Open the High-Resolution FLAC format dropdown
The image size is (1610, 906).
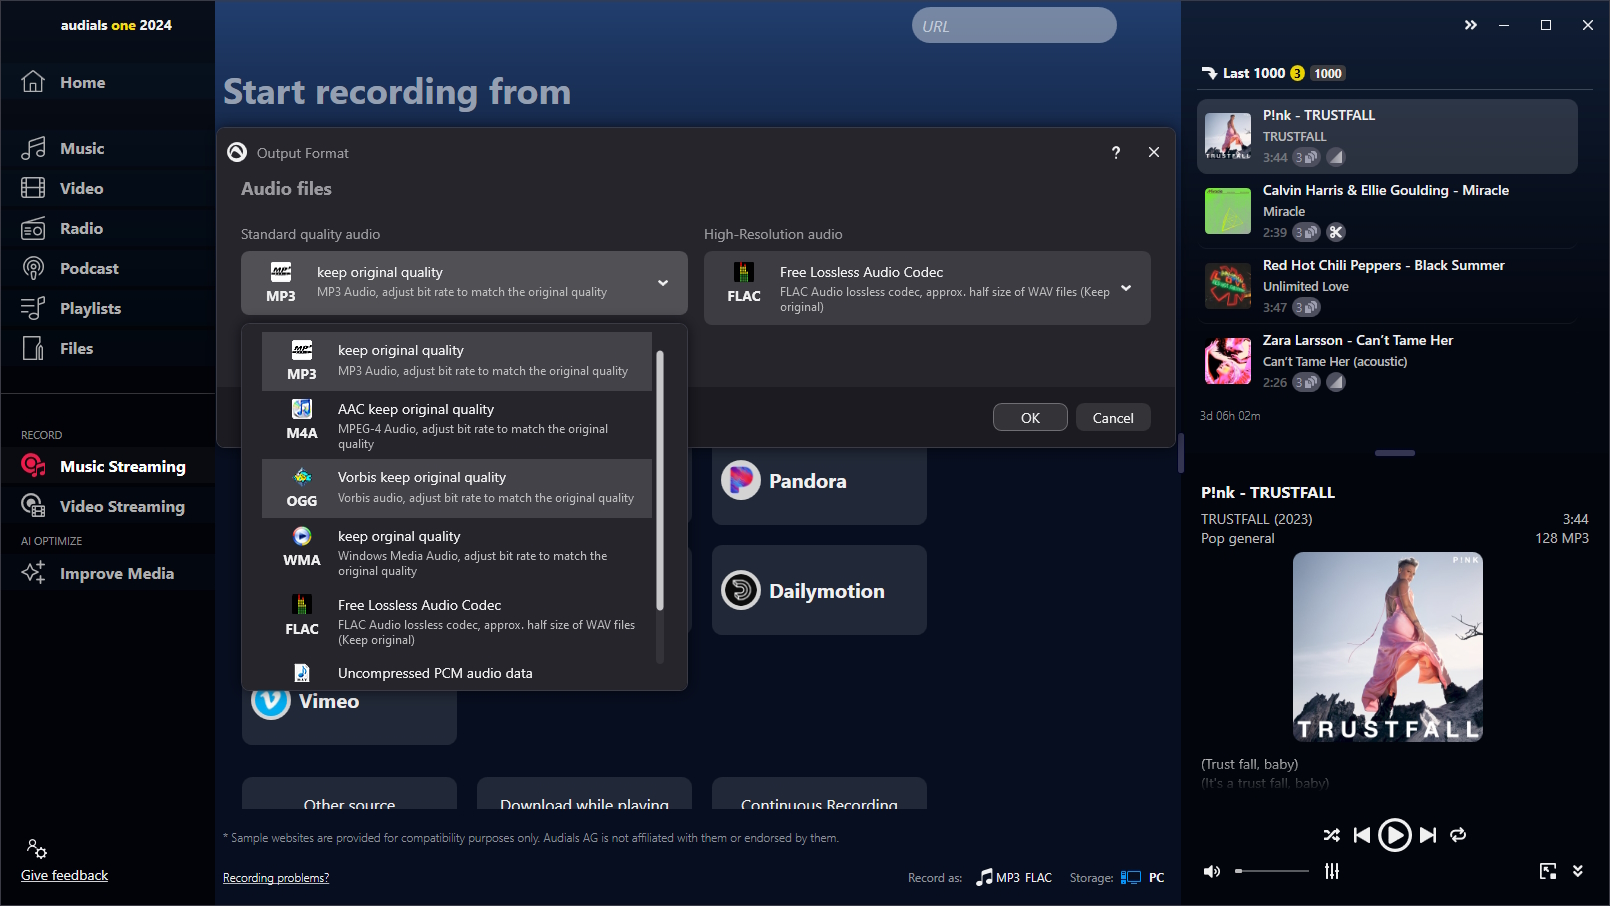[x=1126, y=288]
